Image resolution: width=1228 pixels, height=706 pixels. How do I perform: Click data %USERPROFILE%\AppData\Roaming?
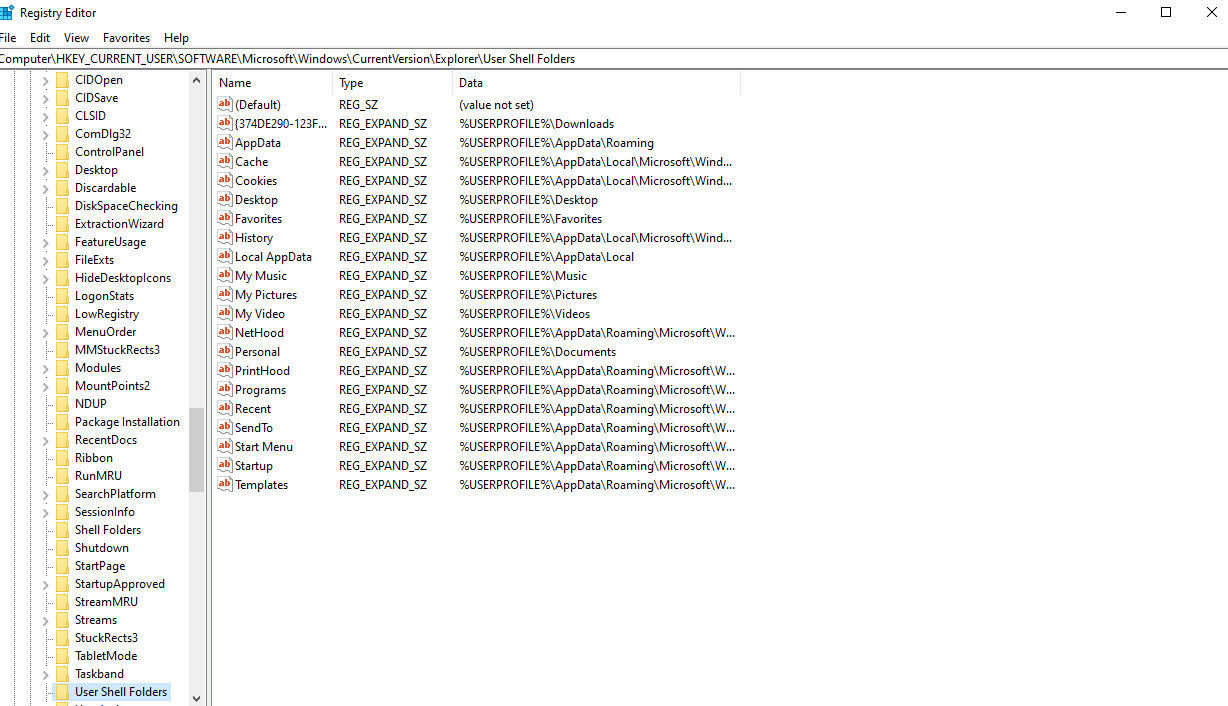coord(556,142)
